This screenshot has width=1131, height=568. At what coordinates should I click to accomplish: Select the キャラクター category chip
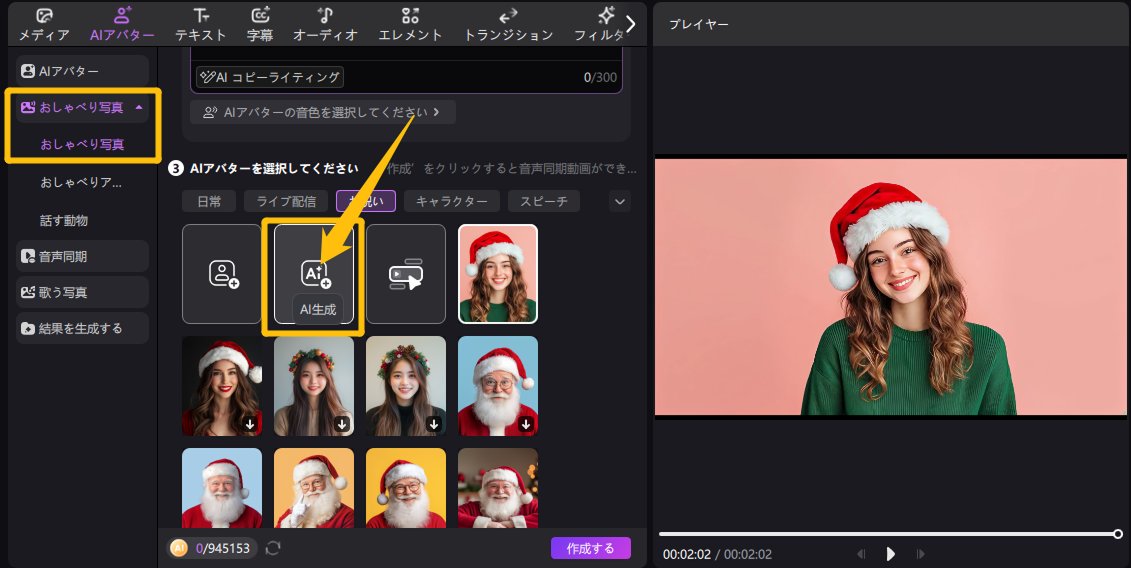[451, 201]
